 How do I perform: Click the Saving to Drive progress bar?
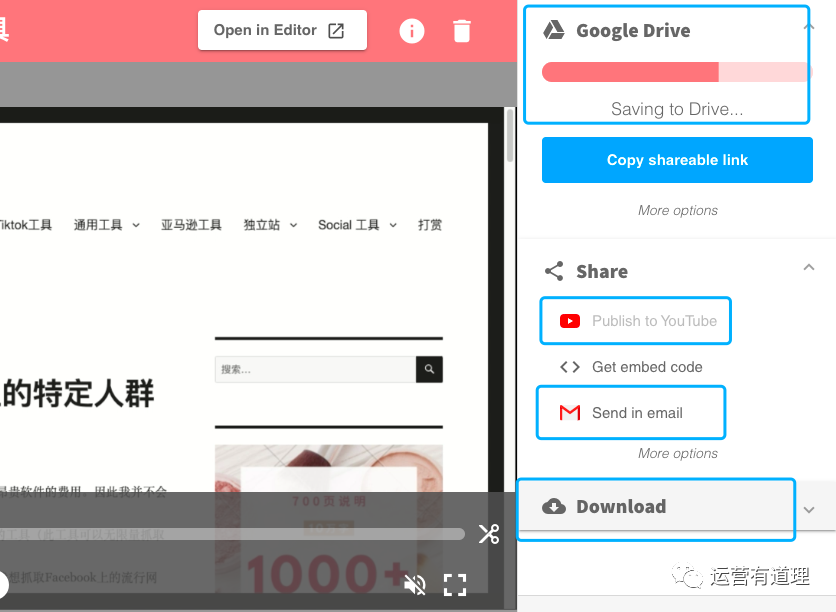point(677,72)
